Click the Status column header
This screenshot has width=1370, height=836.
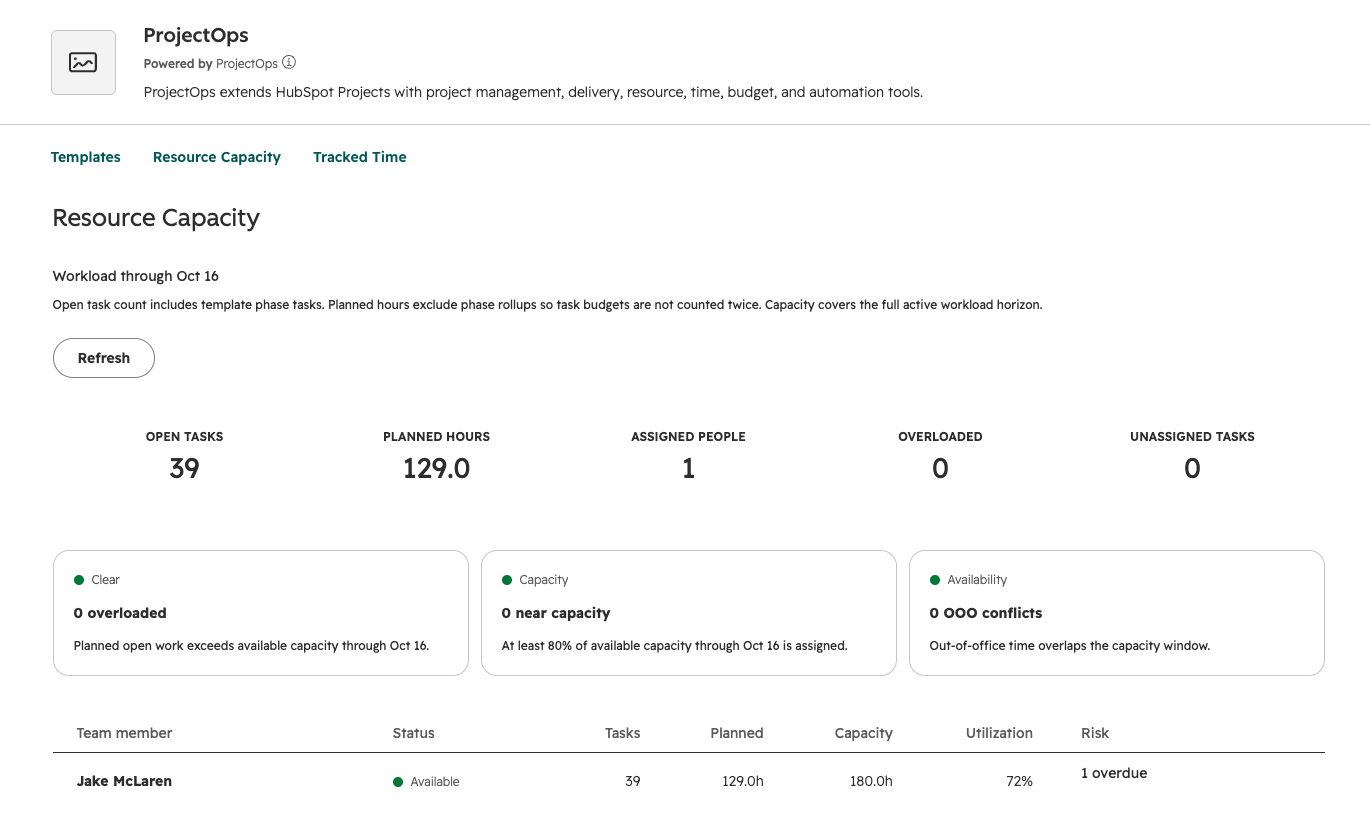[414, 733]
